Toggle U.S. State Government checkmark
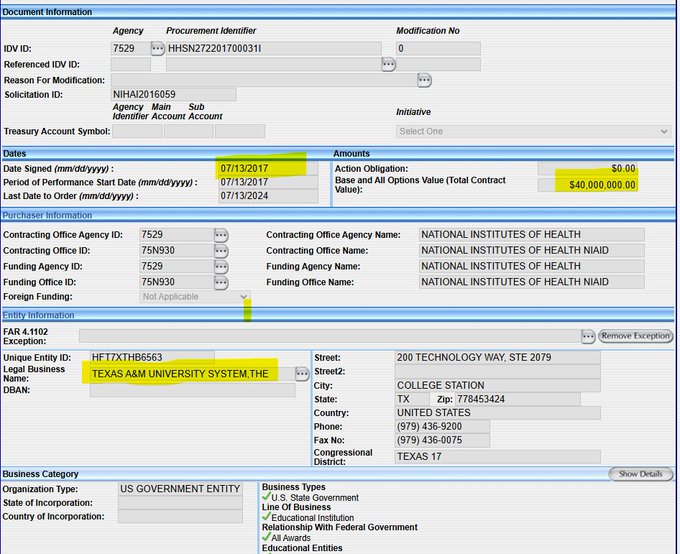The image size is (680, 554). pyautogui.click(x=266, y=497)
